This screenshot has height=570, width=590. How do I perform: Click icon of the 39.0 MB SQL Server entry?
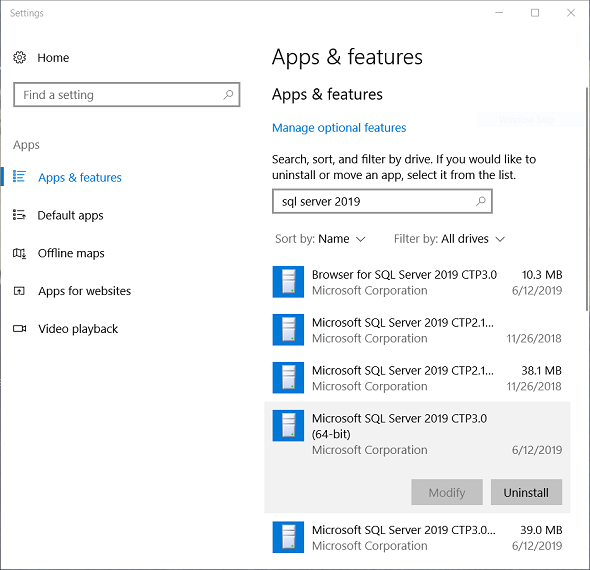click(x=288, y=537)
